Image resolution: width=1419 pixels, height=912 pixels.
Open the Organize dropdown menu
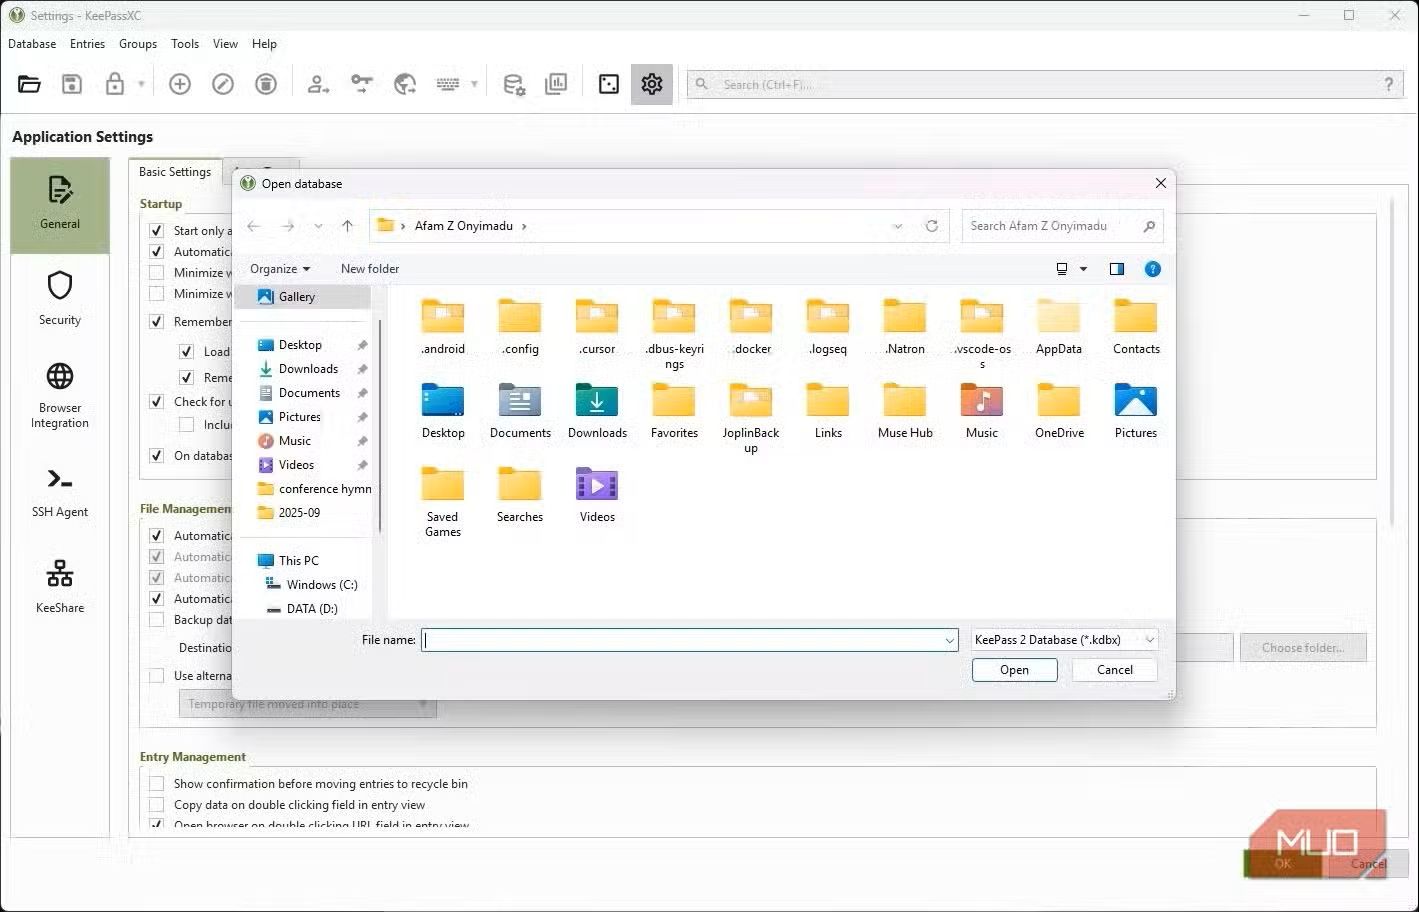tap(280, 269)
